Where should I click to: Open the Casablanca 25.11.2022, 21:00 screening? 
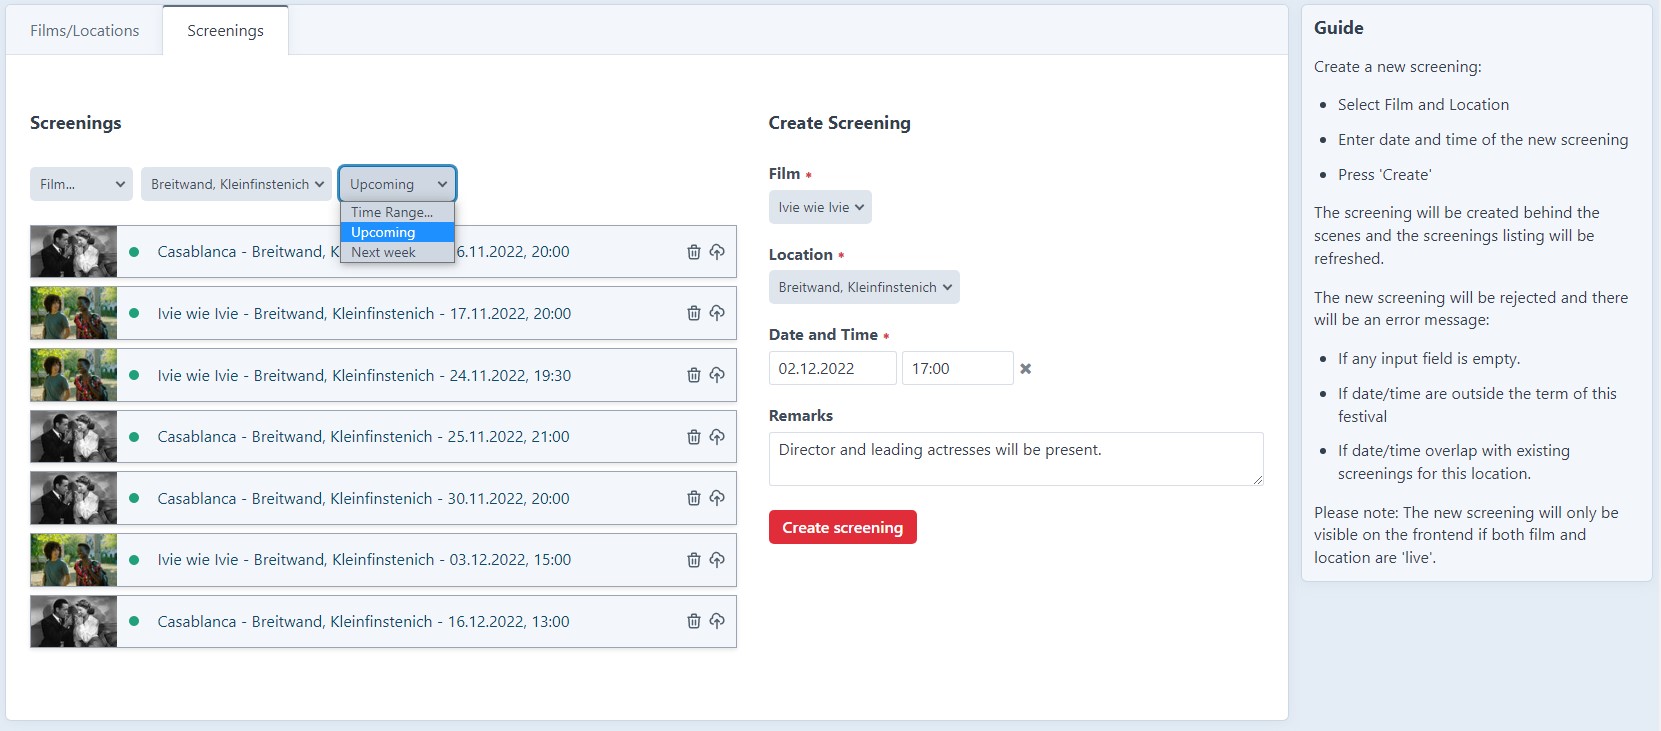tap(363, 437)
